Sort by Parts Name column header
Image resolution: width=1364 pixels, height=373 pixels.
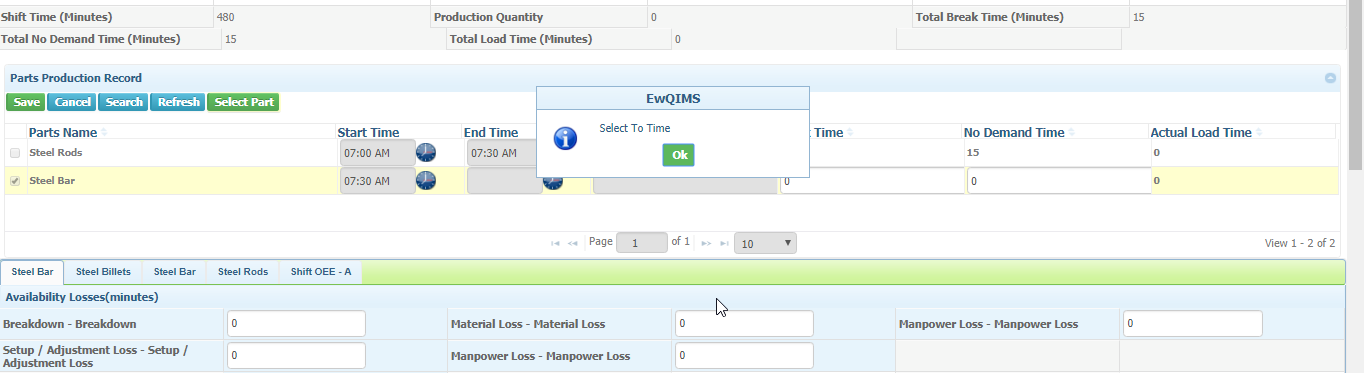click(x=63, y=132)
